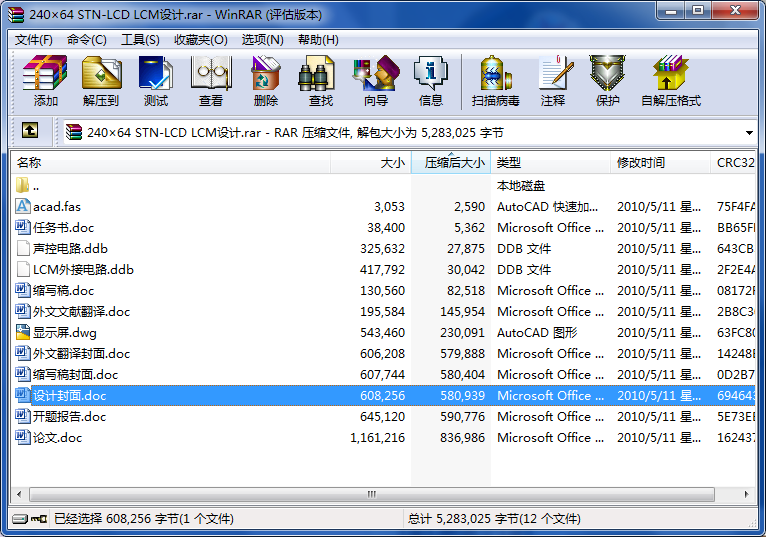Click packed size value 230,091
The width and height of the screenshot is (766, 537).
[x=462, y=333]
